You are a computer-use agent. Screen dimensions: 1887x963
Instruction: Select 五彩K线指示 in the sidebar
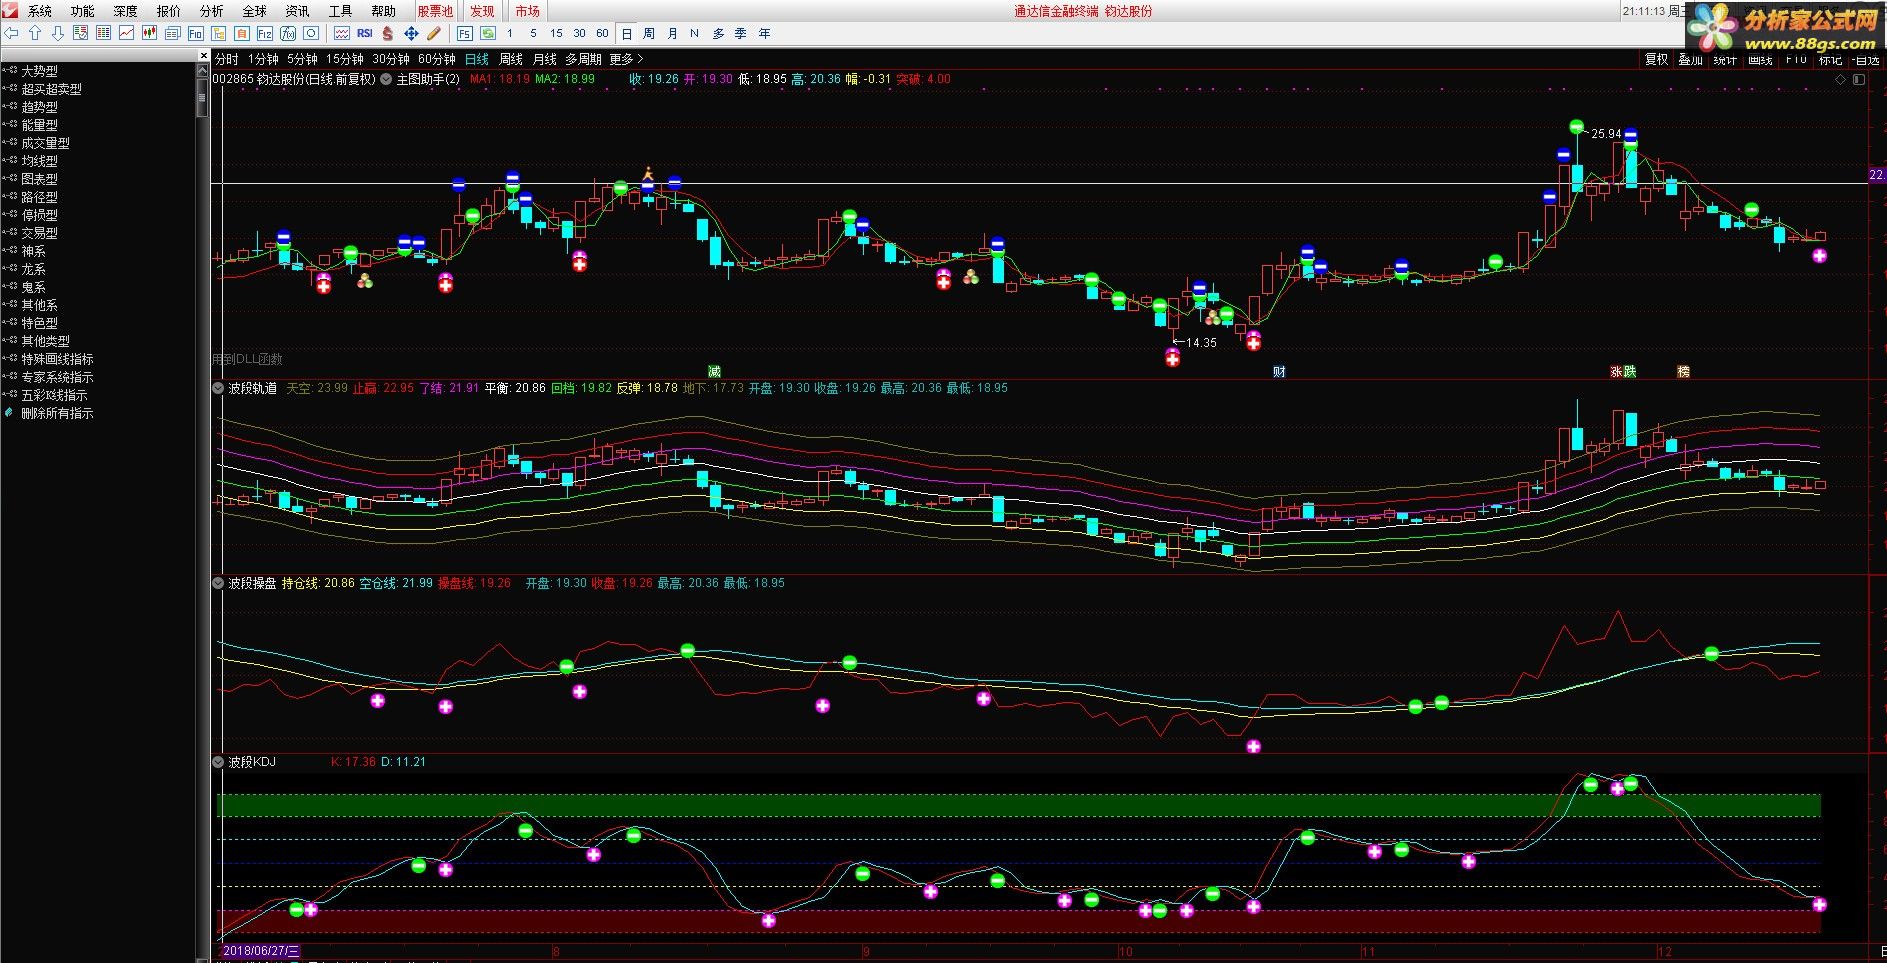pos(54,395)
